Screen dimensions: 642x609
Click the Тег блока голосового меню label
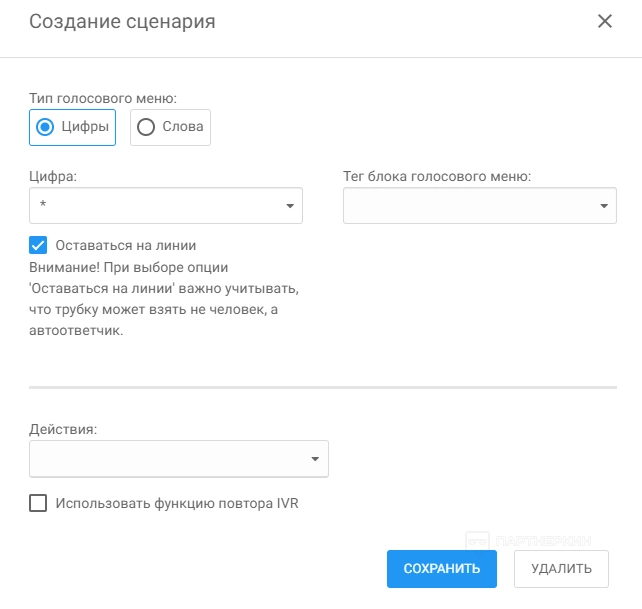pyautogui.click(x=437, y=176)
